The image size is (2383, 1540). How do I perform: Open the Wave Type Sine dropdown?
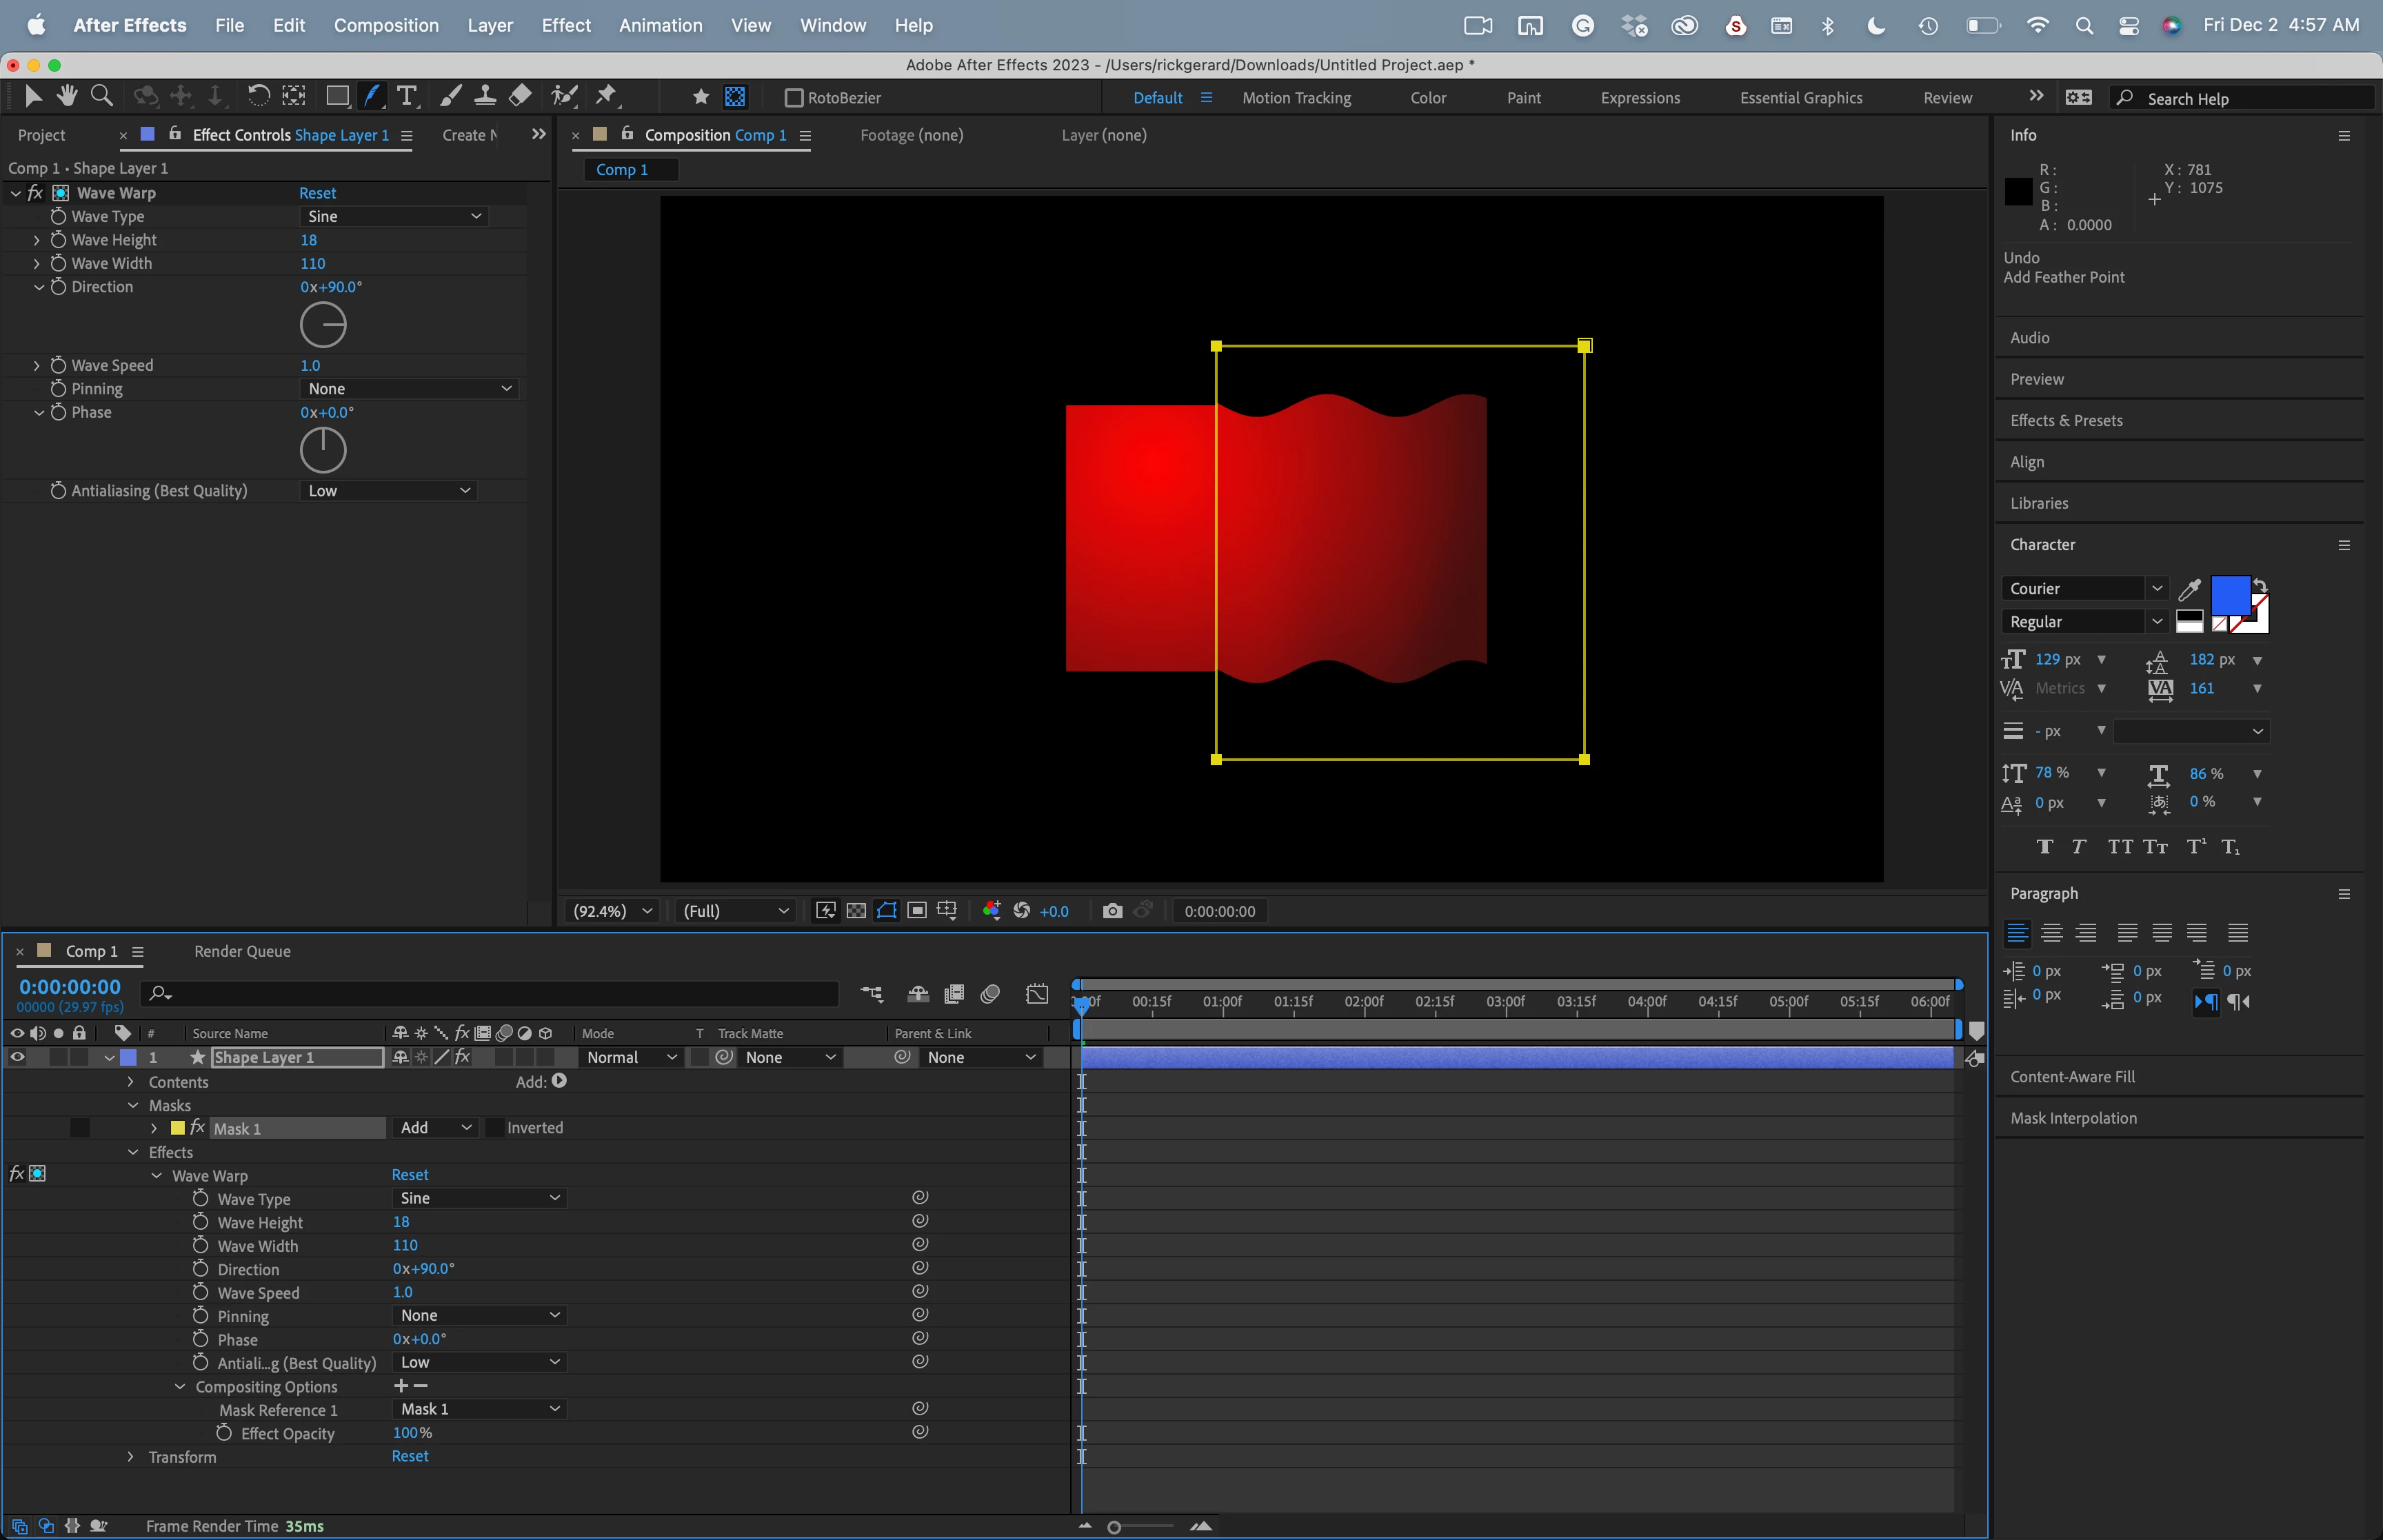pyautogui.click(x=394, y=217)
